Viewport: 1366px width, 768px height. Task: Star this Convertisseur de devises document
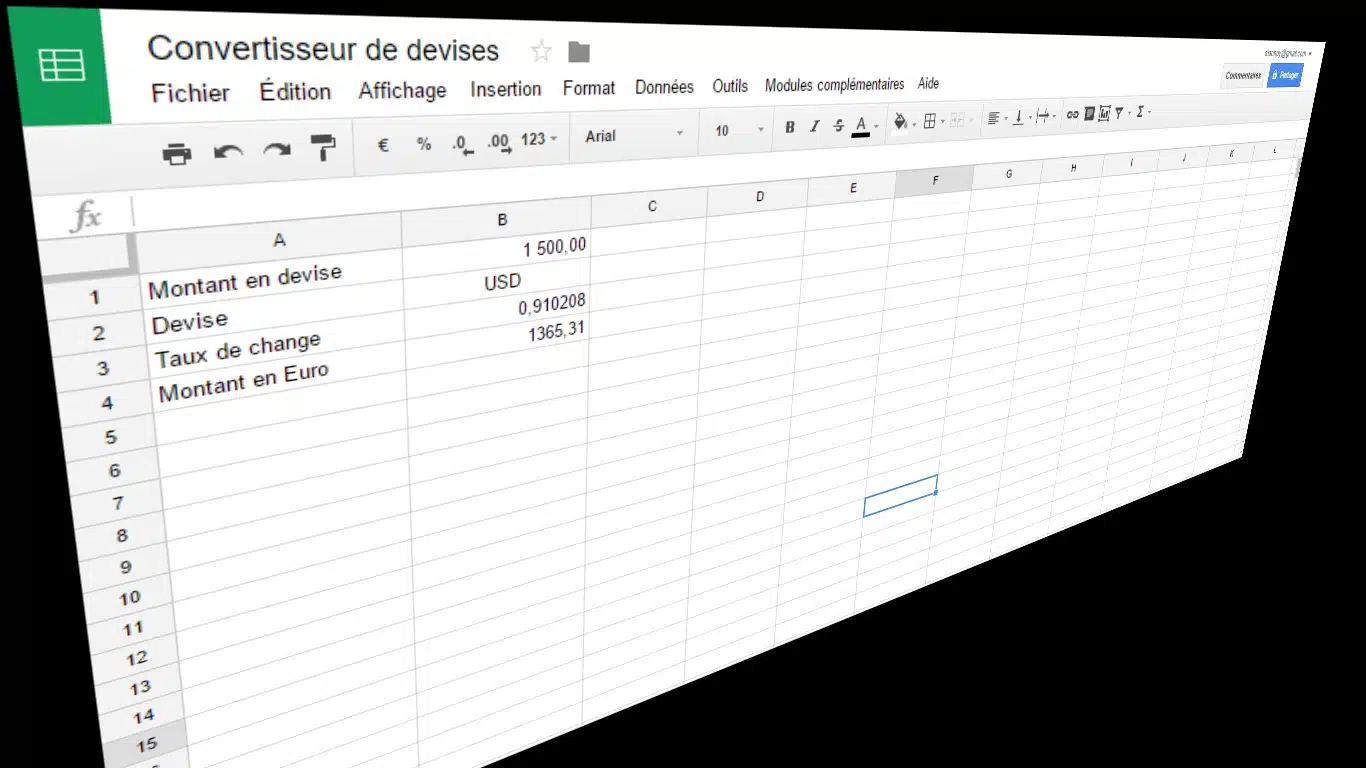click(x=541, y=51)
